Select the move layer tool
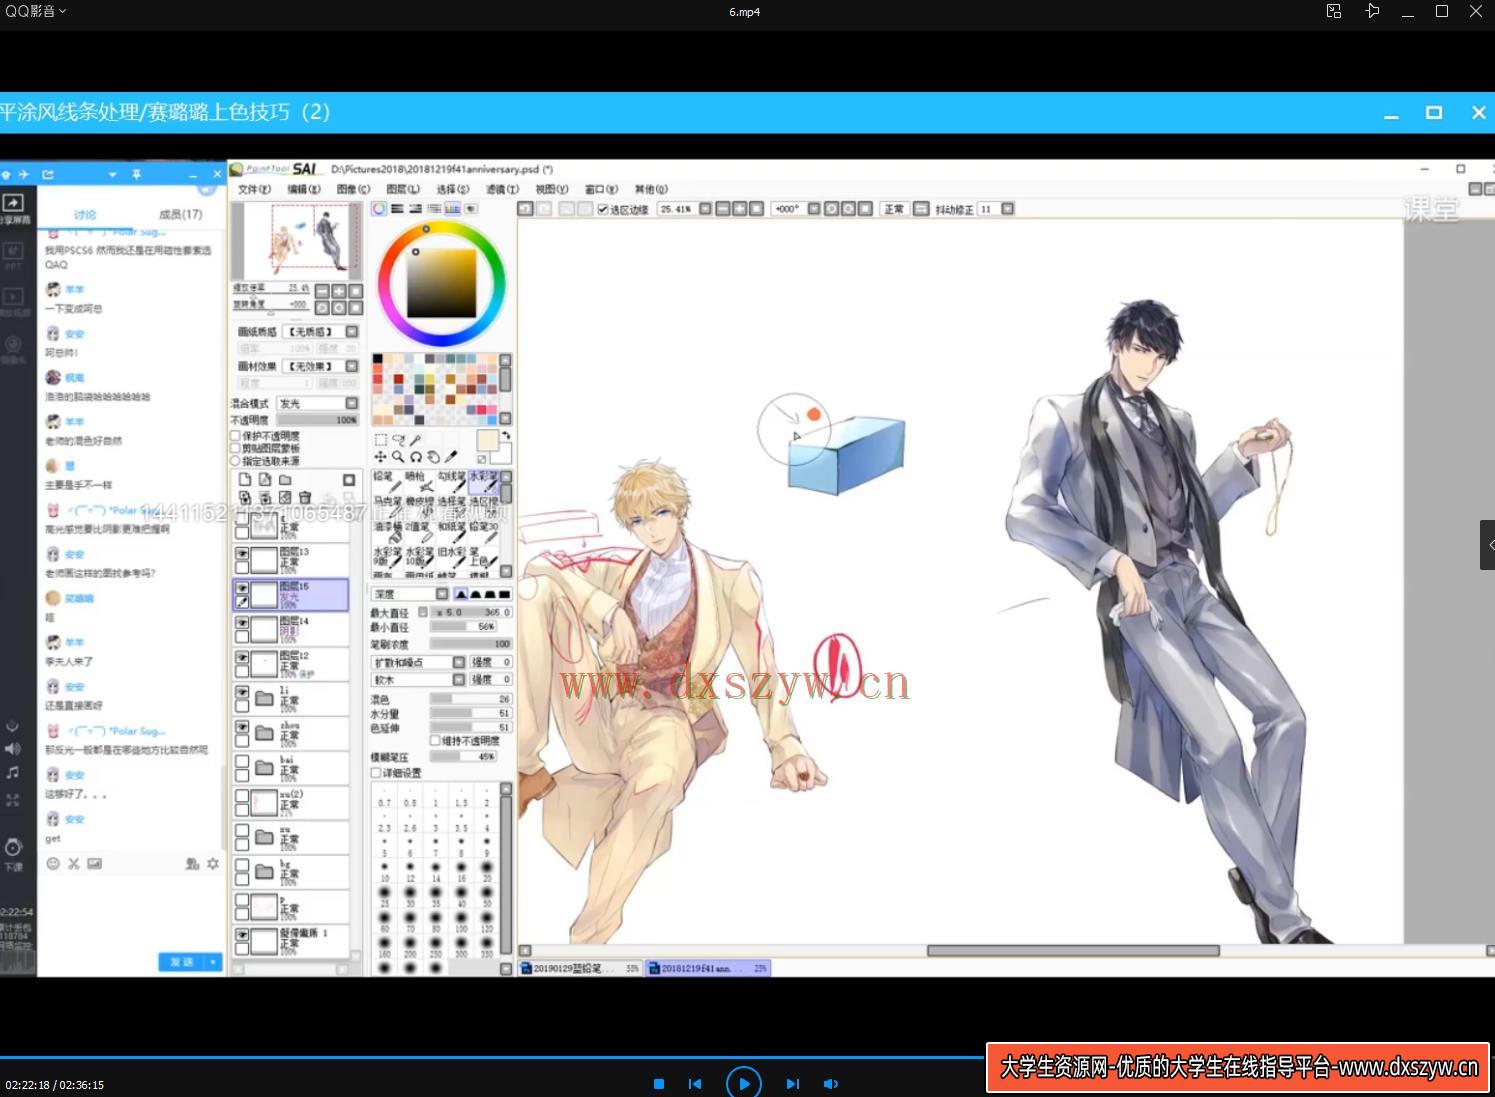 [x=380, y=457]
